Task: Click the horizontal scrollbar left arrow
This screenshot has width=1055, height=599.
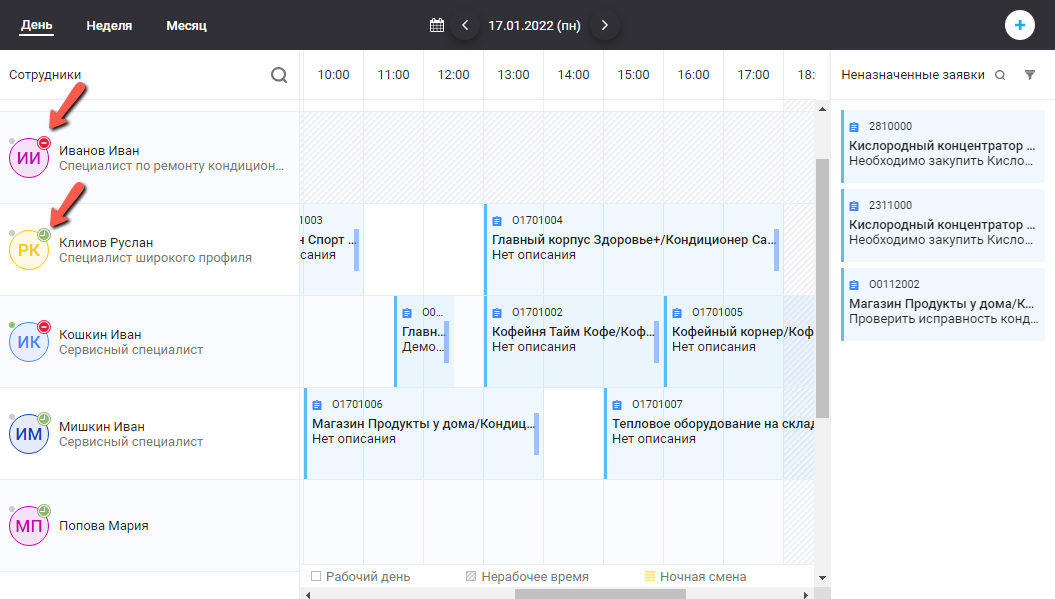Action: 307,594
